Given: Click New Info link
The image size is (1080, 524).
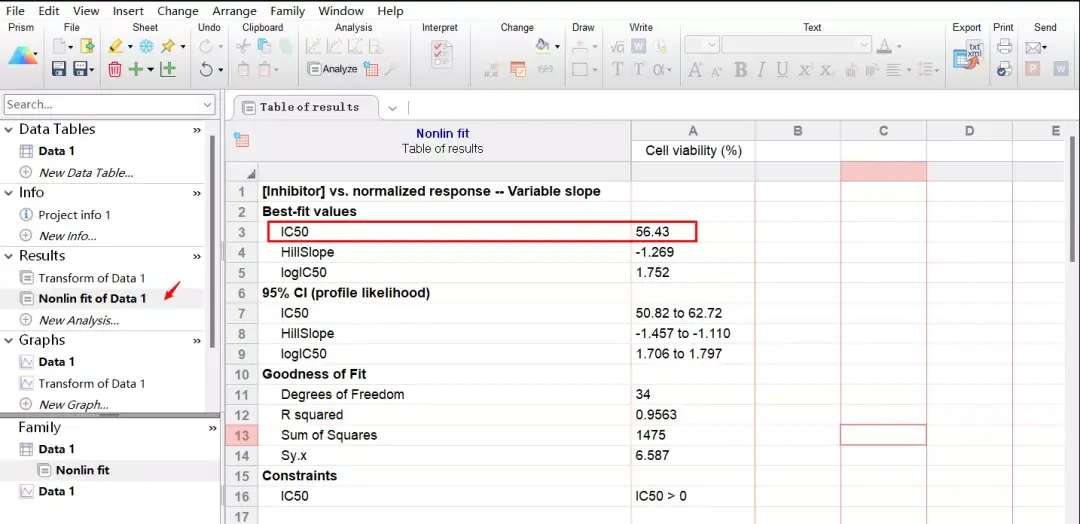Looking at the screenshot, I should pos(68,236).
